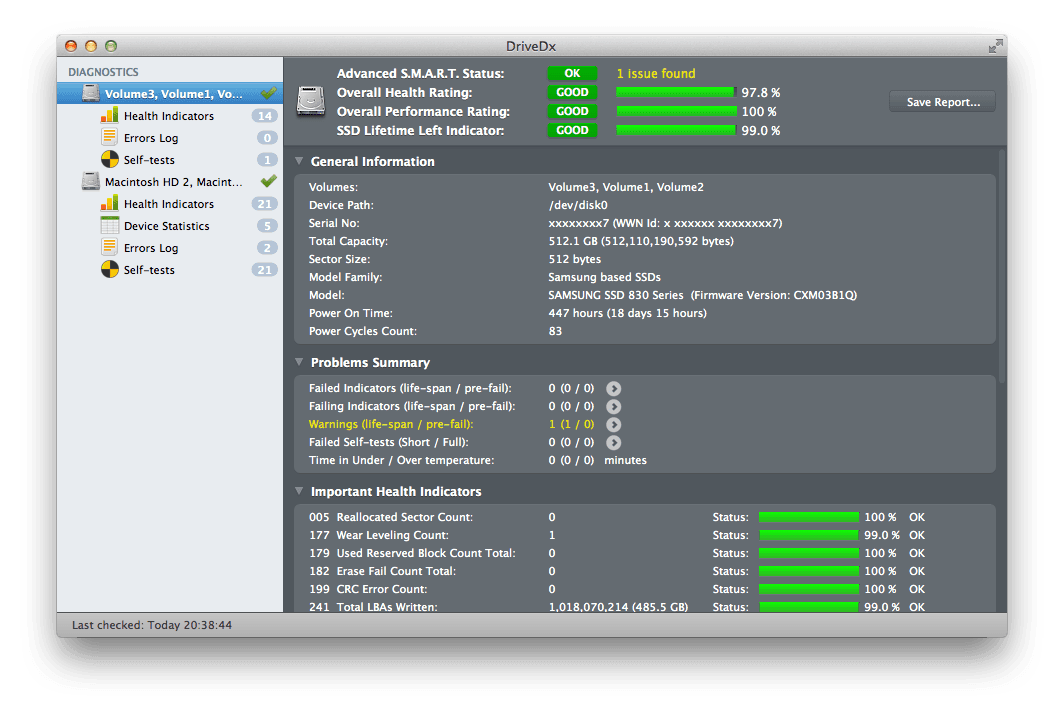This screenshot has width=1064, height=716.
Task: Enter full screen using the title bar arrows
Action: click(995, 46)
